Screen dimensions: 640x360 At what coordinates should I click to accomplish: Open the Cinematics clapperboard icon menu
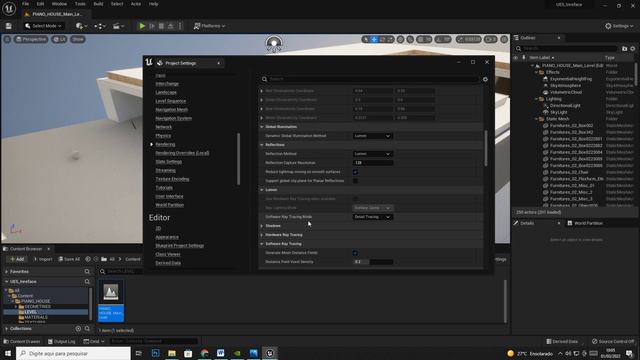[x=118, y=26]
